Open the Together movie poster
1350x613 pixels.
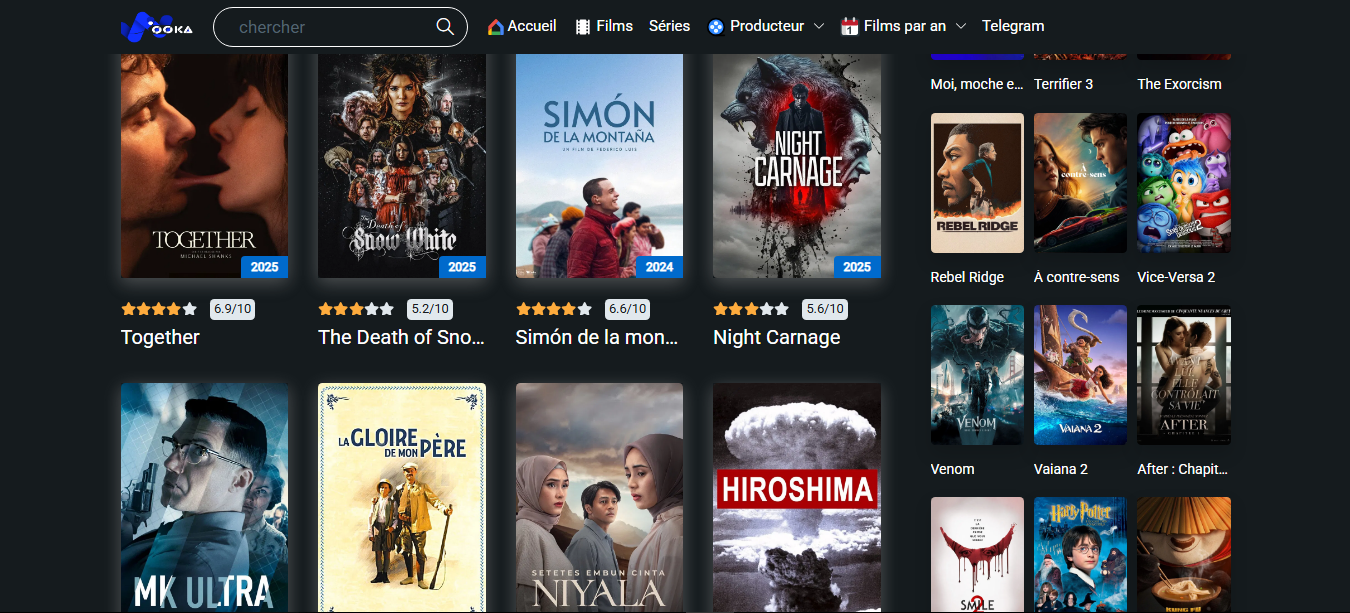(204, 166)
